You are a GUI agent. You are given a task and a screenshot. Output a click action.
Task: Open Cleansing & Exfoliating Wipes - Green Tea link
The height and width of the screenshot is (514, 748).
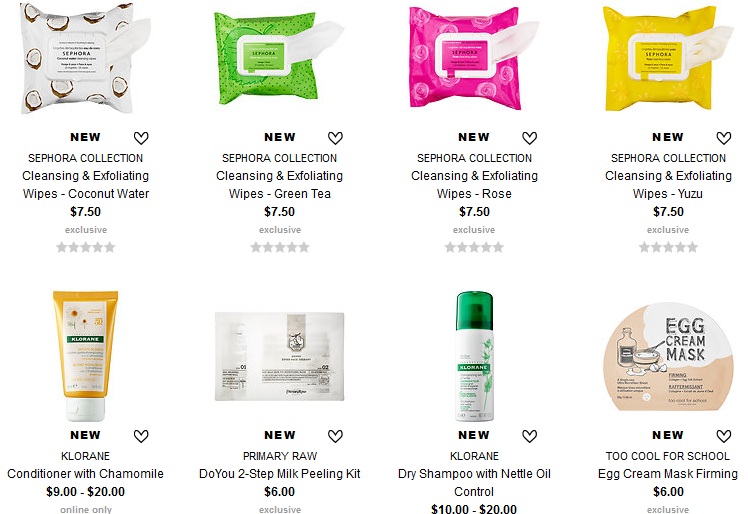(280, 185)
